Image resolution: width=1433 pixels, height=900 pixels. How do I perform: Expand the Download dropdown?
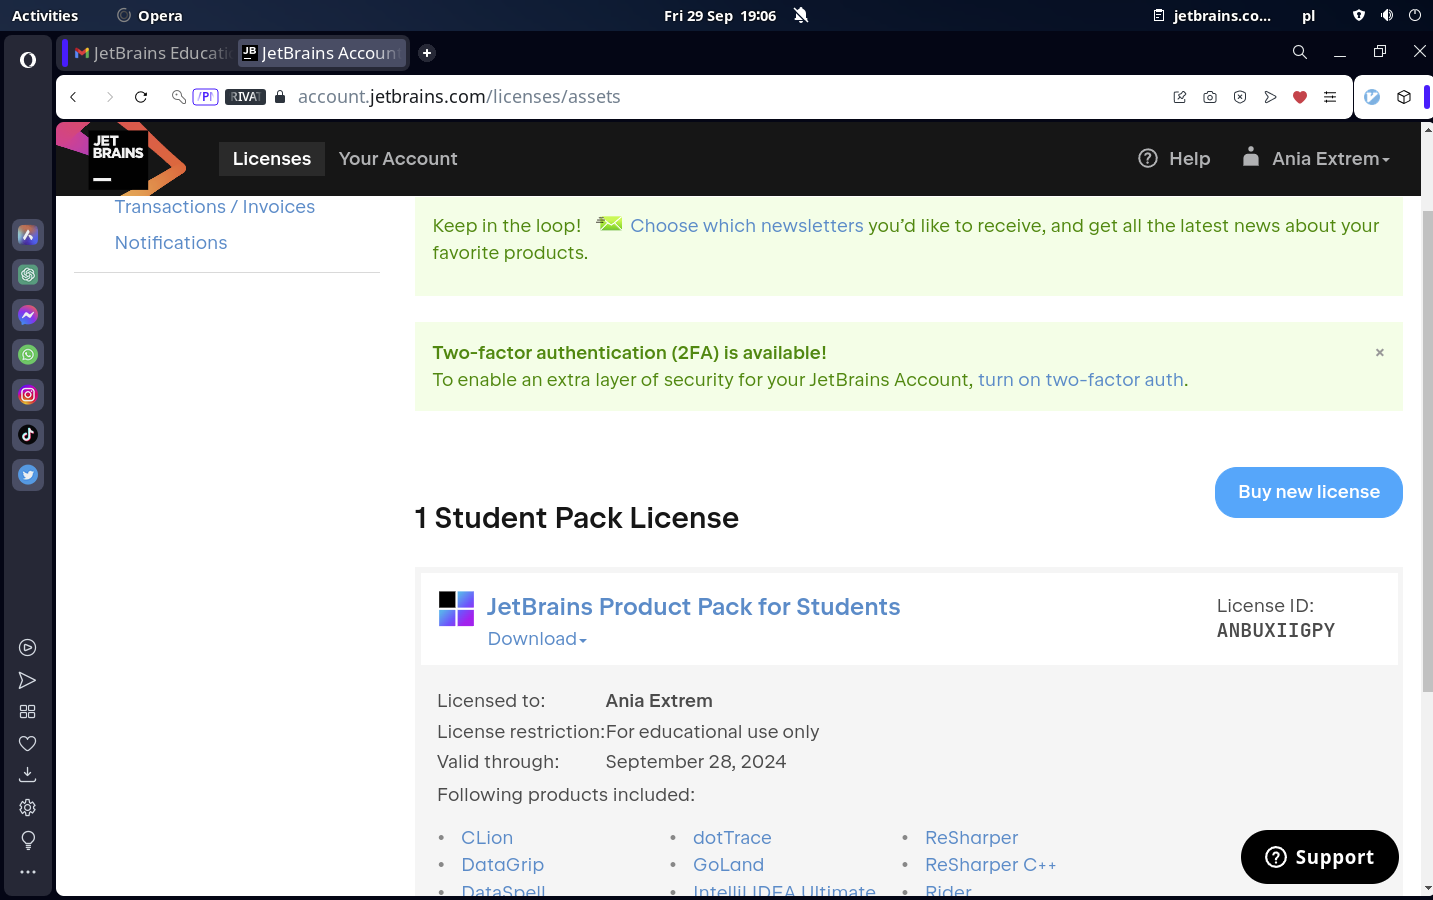537,639
